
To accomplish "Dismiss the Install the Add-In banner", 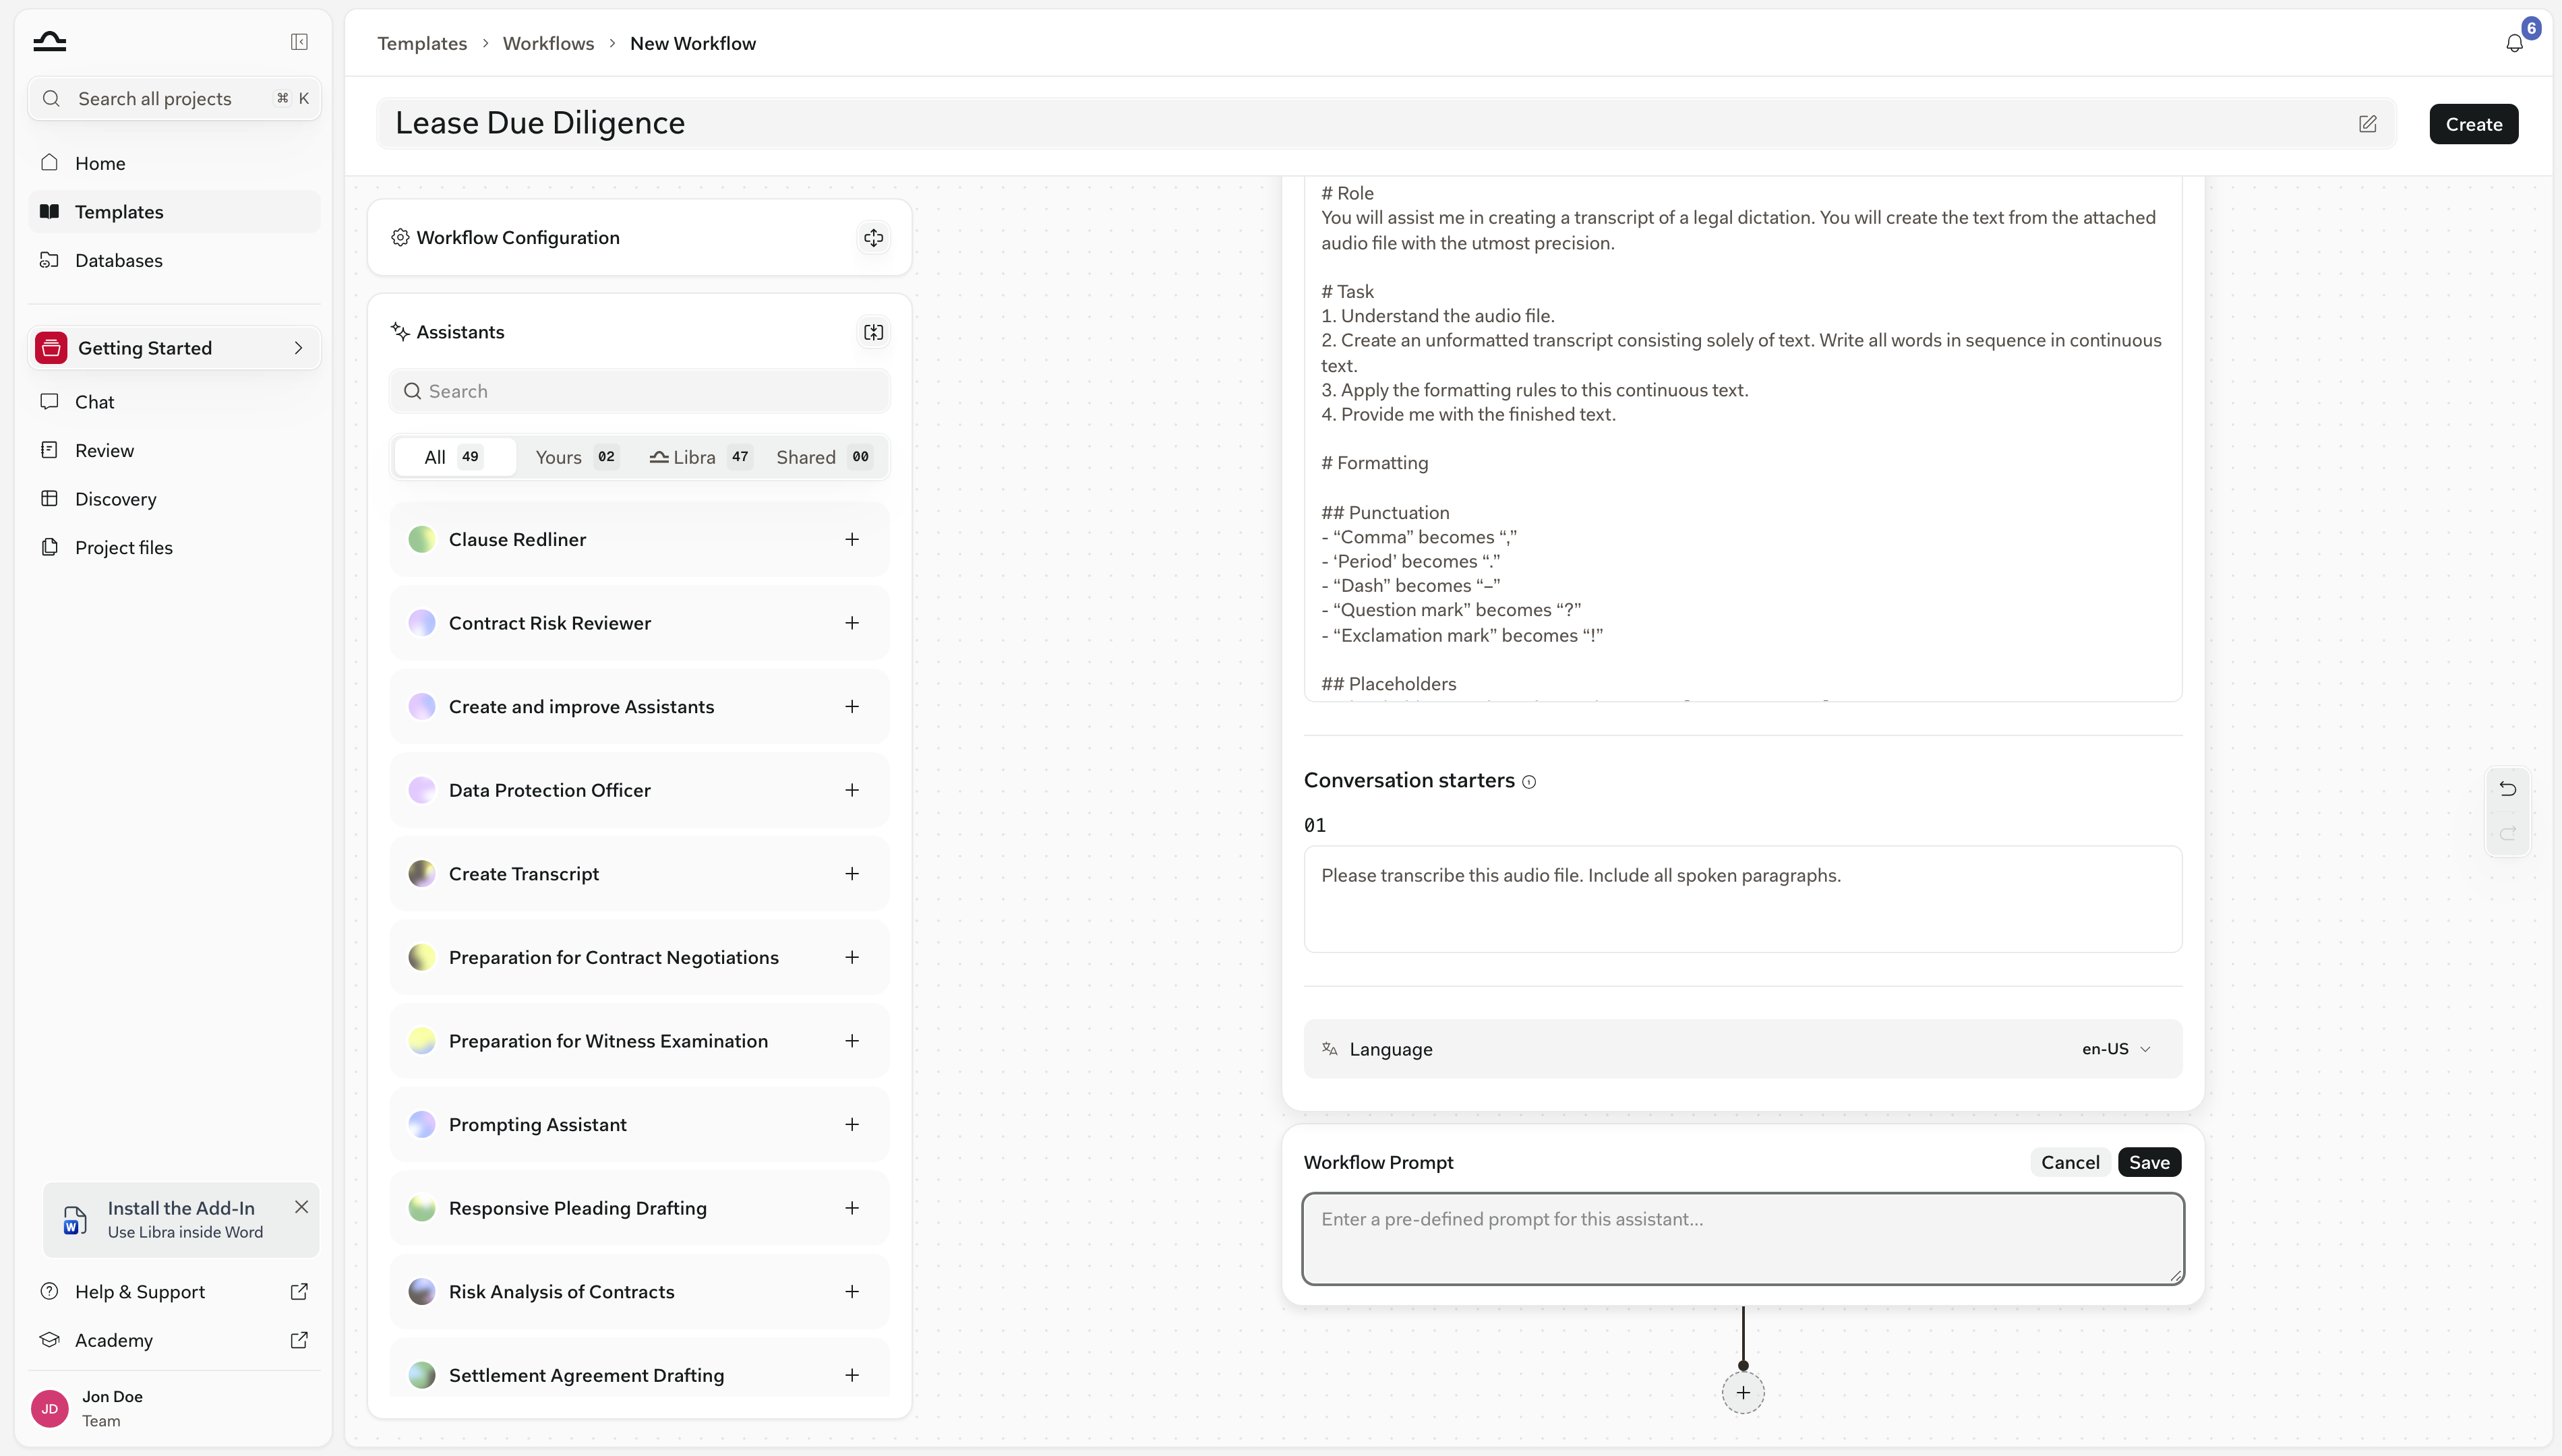I will coord(301,1207).
